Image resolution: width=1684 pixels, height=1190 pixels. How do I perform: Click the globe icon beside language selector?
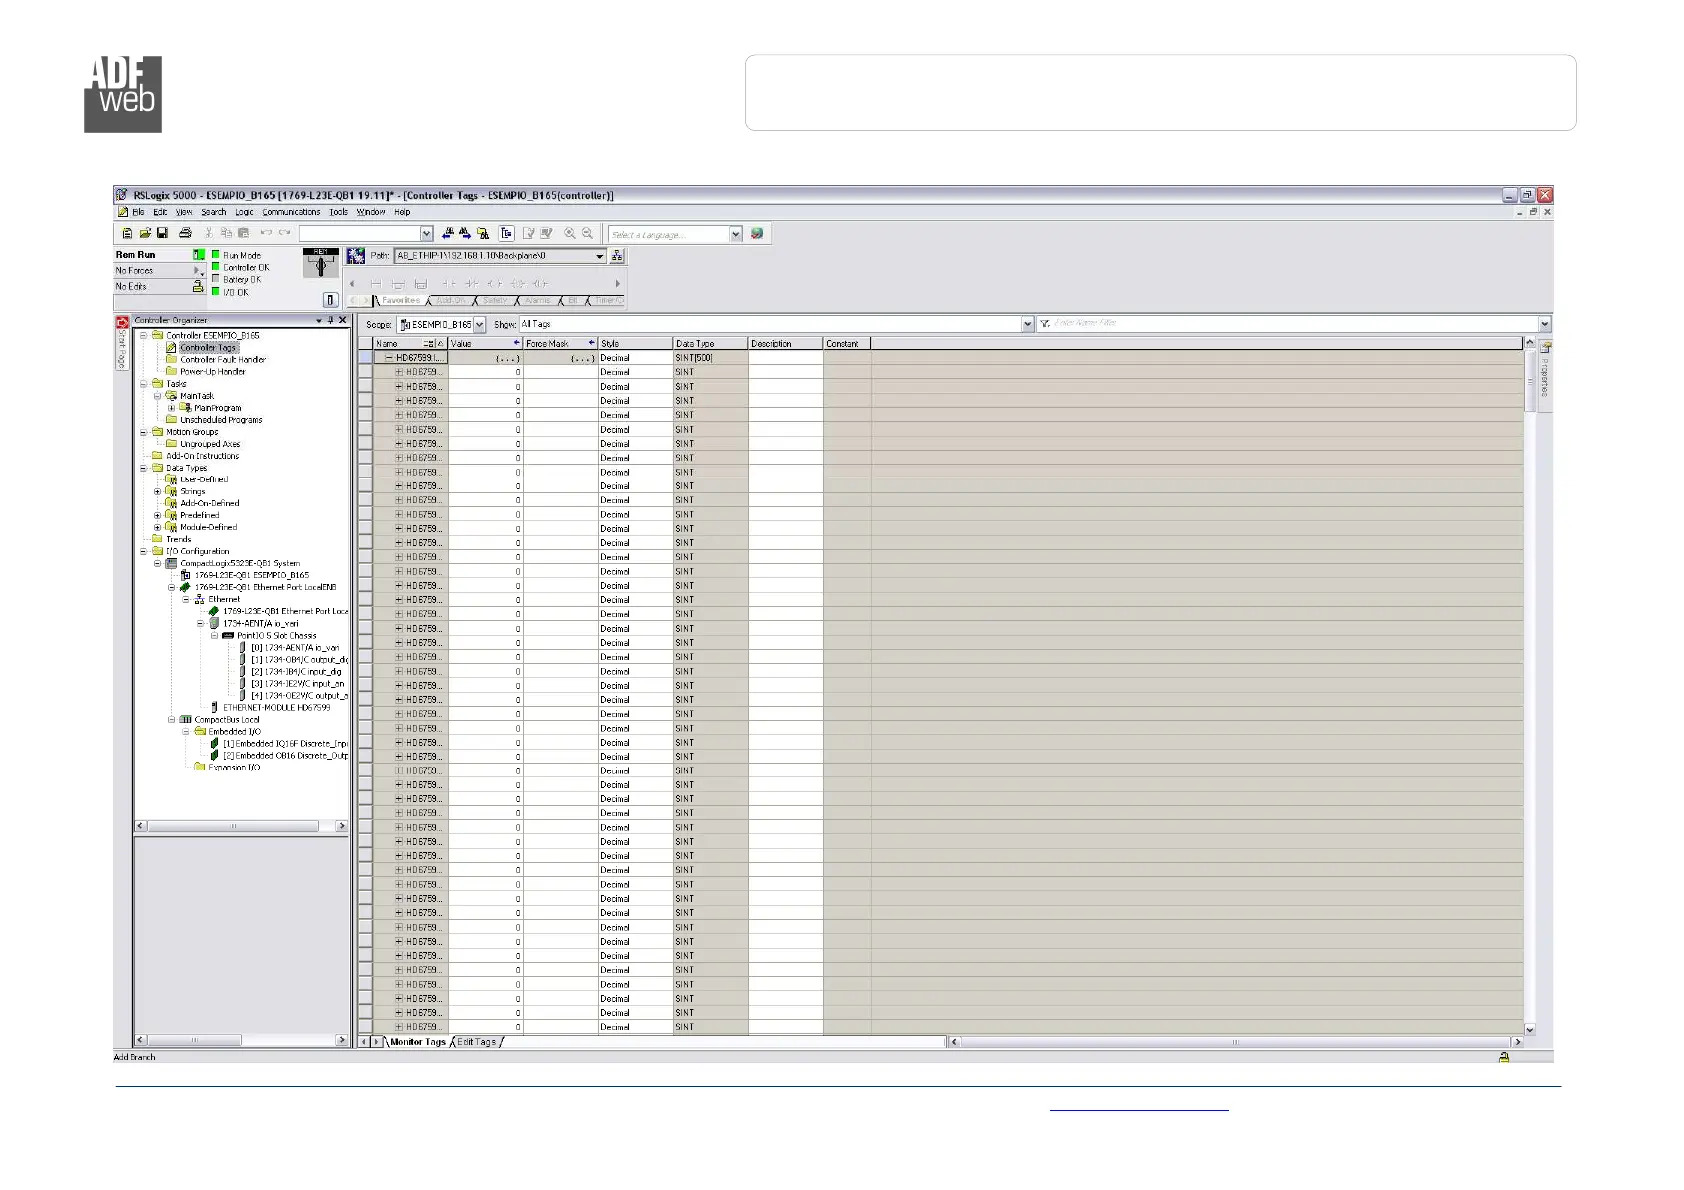[x=757, y=233]
